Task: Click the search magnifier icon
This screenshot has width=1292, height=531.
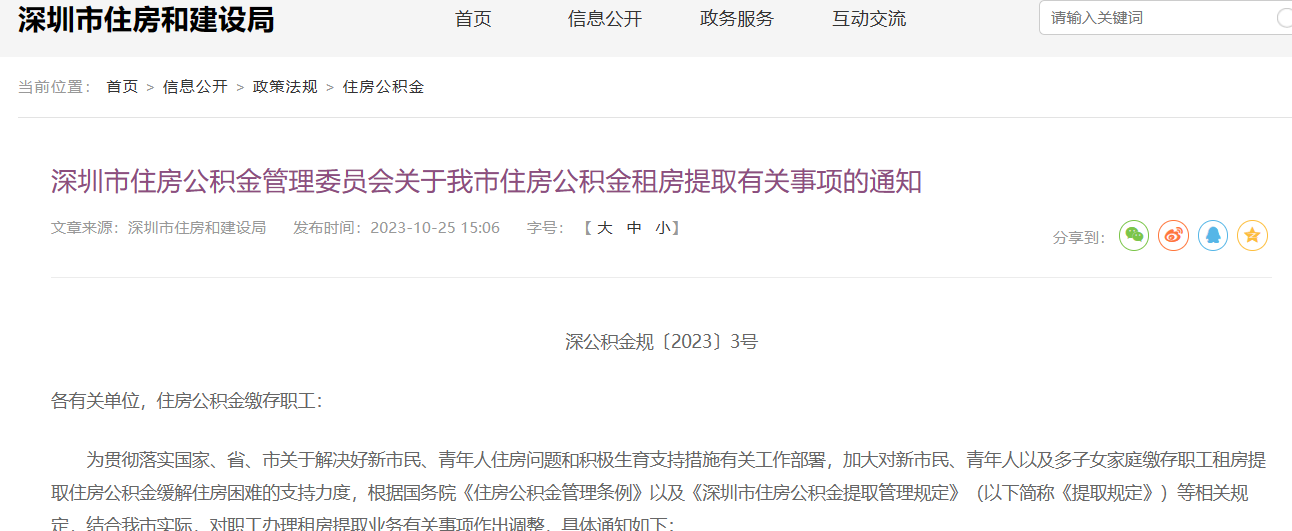Action: [x=1284, y=18]
